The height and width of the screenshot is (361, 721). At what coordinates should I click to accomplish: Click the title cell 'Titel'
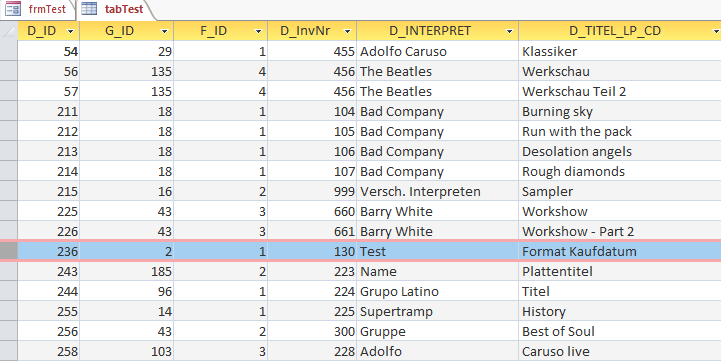[x=620, y=291]
